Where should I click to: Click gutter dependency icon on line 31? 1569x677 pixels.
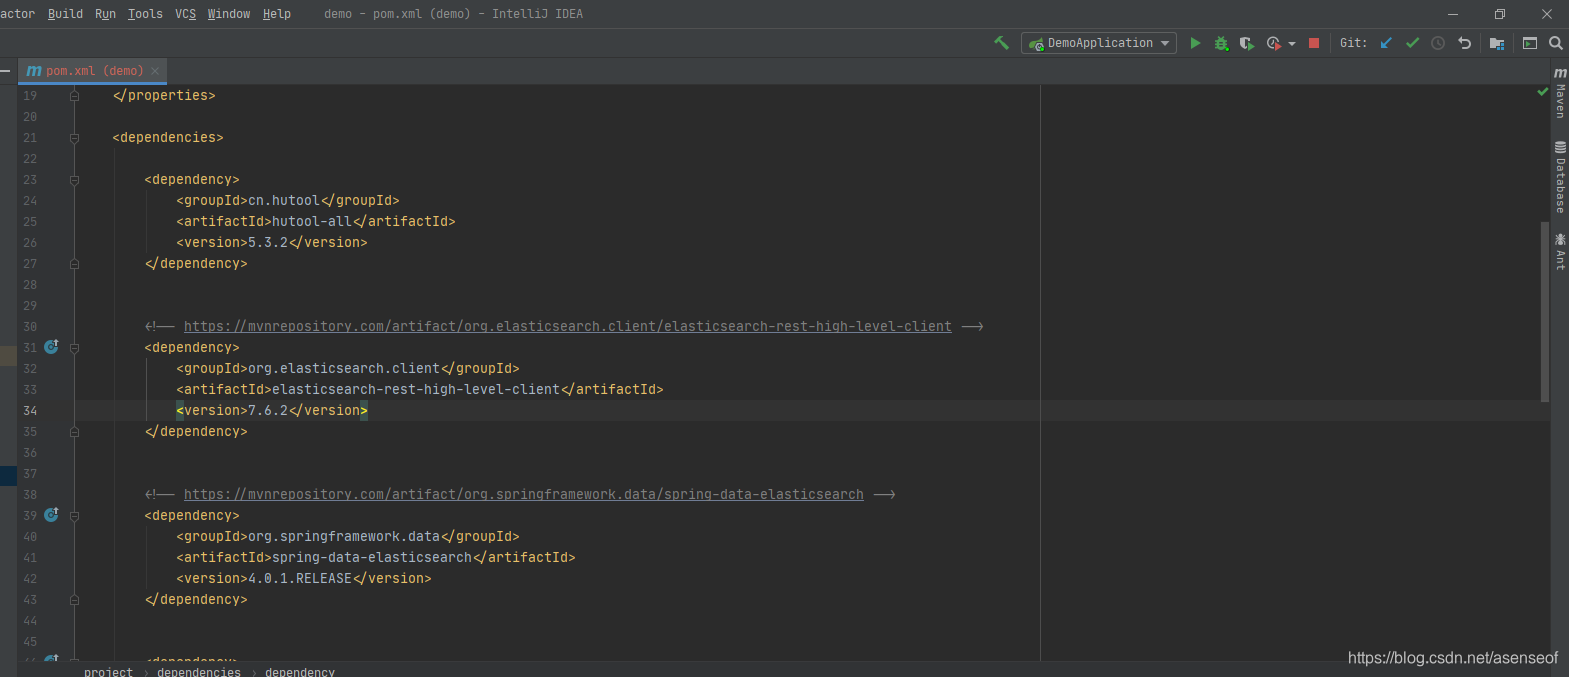tap(51, 346)
